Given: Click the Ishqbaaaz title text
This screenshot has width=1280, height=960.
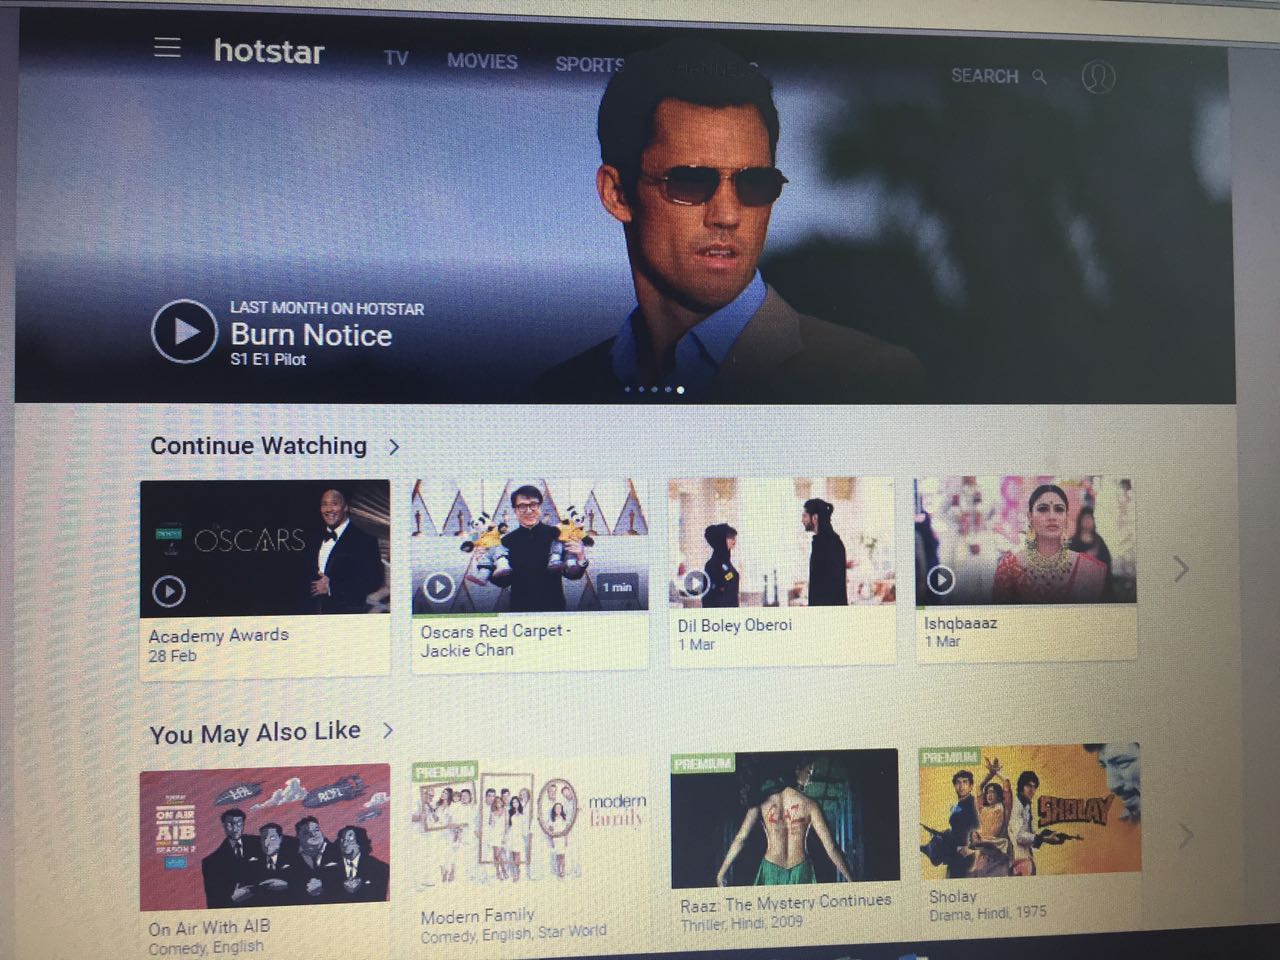Looking at the screenshot, I should 960,623.
